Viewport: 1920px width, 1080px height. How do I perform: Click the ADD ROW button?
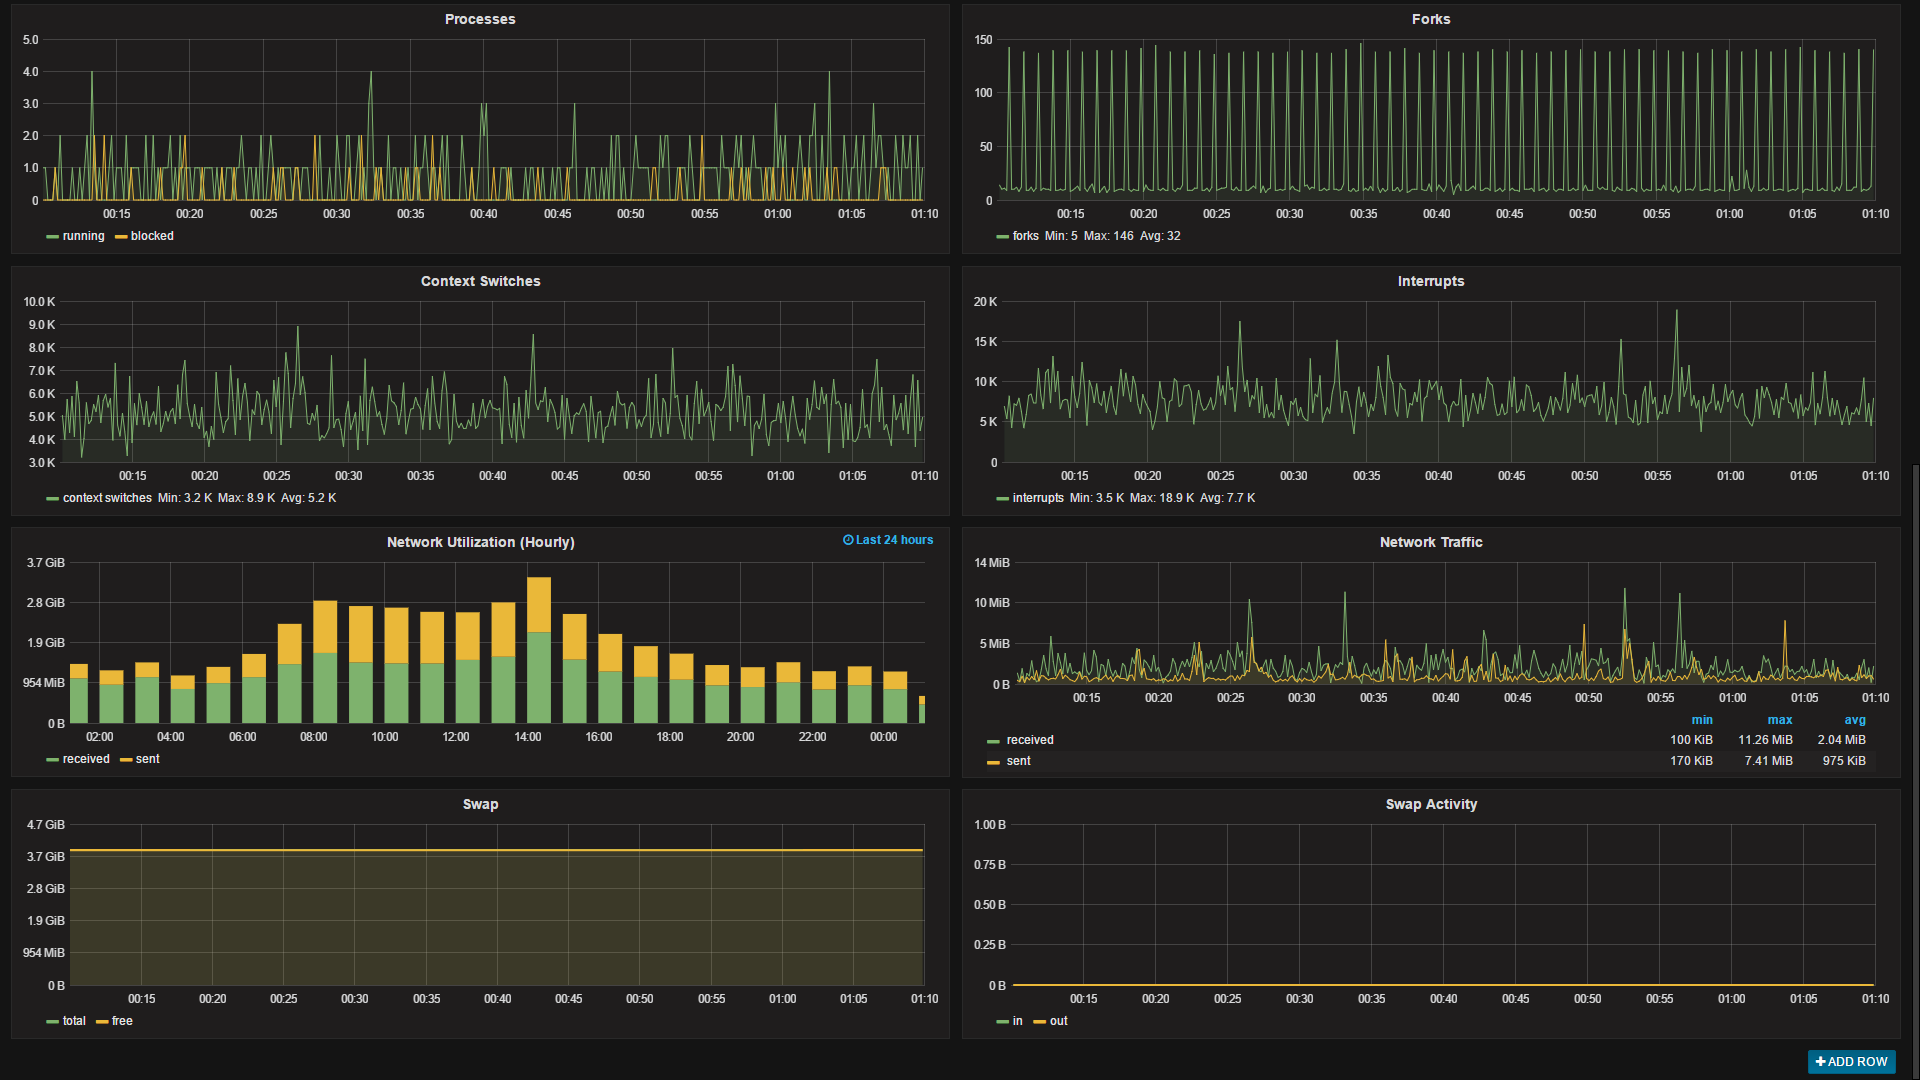(1851, 1062)
